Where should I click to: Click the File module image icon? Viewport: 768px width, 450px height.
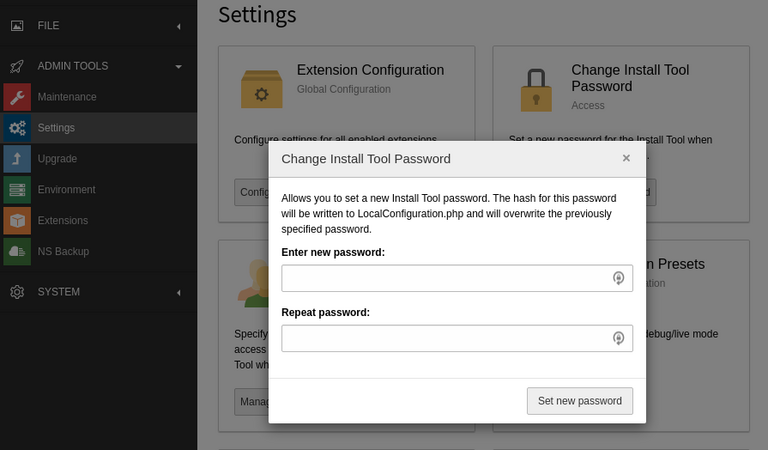pos(17,25)
